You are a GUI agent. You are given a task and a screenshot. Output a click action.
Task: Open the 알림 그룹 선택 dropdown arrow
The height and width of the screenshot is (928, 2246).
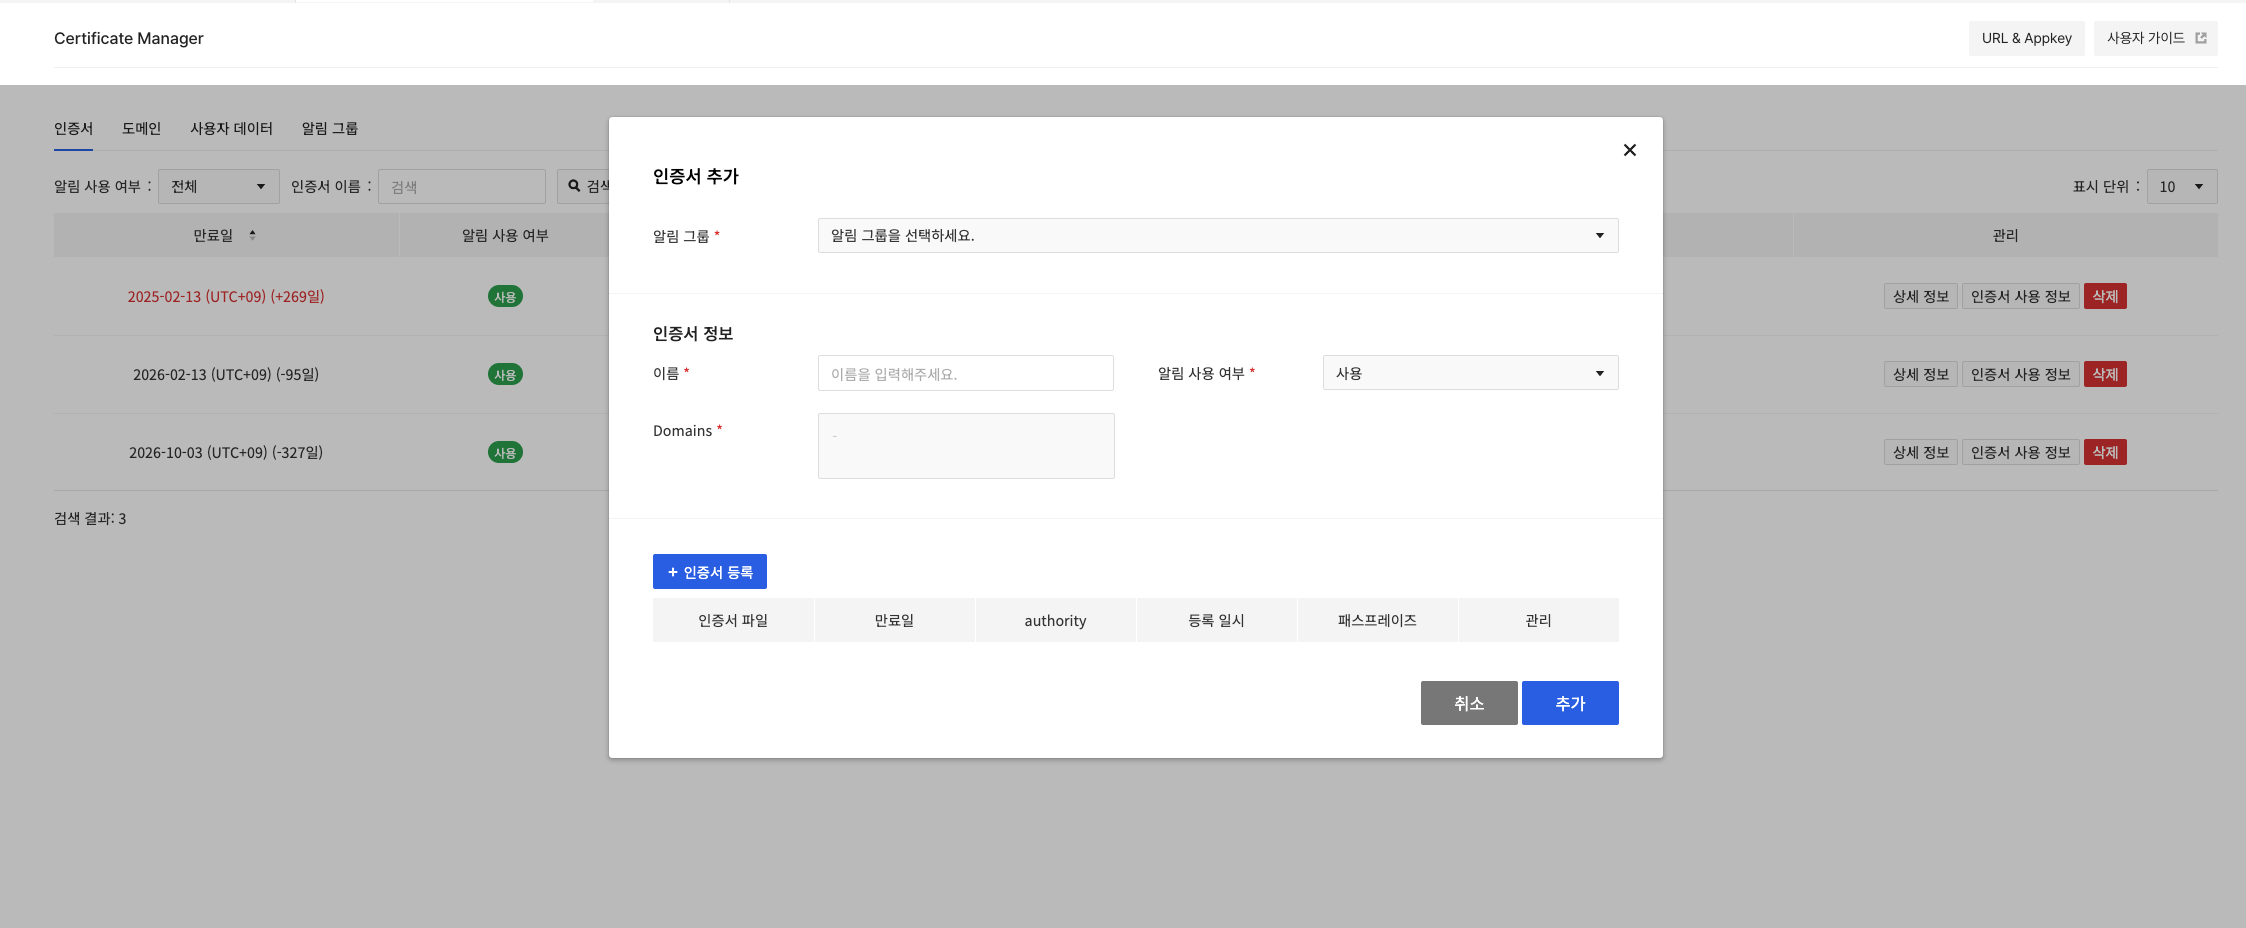point(1600,235)
